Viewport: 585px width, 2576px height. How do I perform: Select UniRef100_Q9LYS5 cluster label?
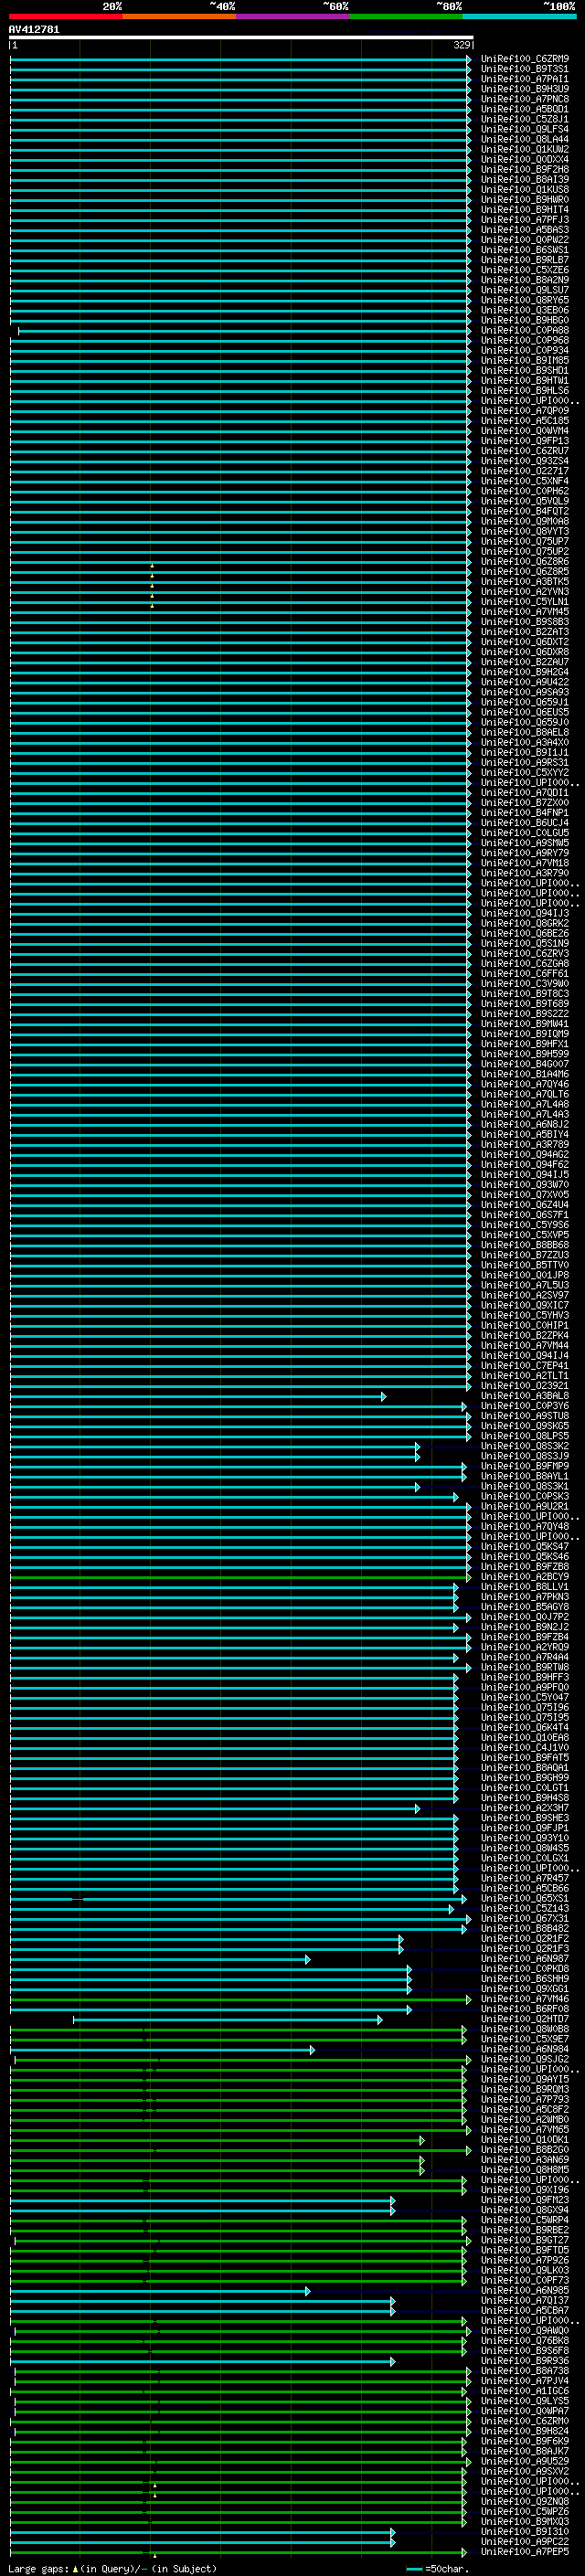(525, 2401)
